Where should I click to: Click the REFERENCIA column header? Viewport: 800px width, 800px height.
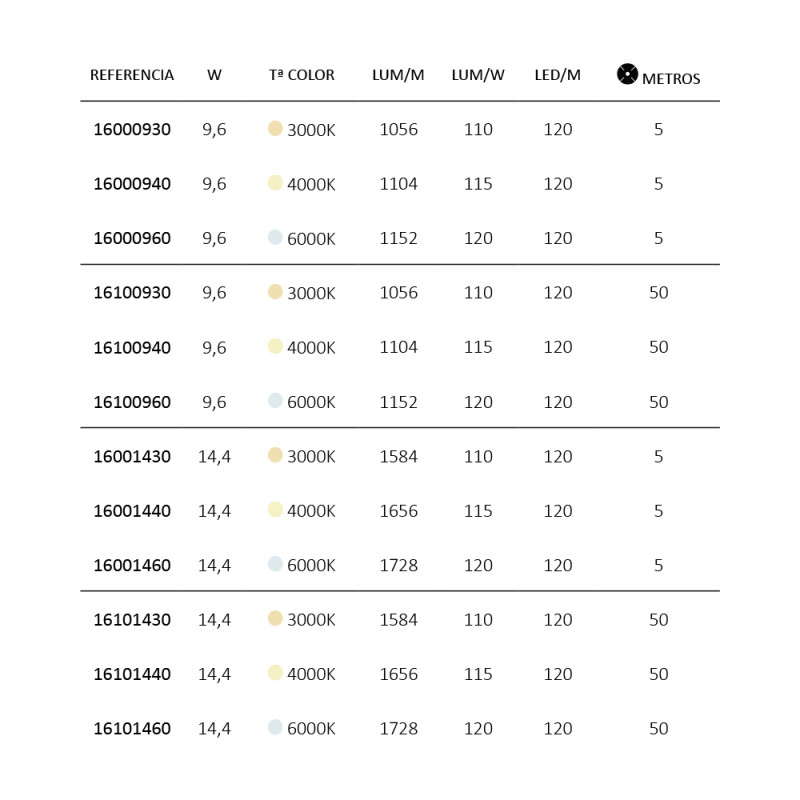pos(132,75)
